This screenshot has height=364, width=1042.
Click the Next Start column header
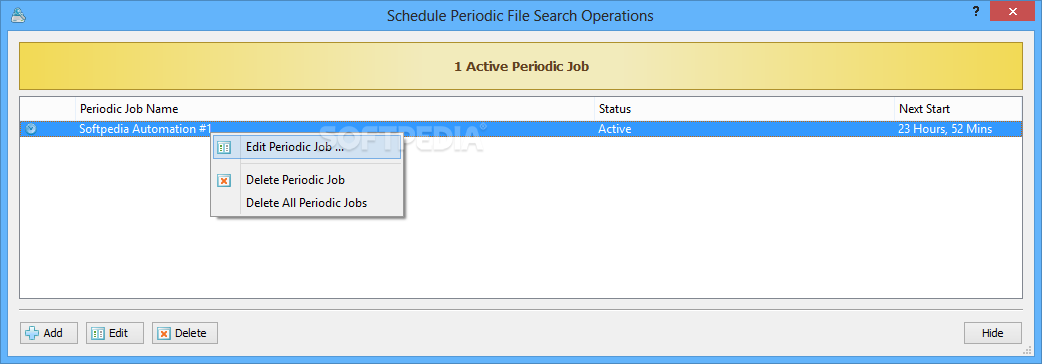coord(958,108)
